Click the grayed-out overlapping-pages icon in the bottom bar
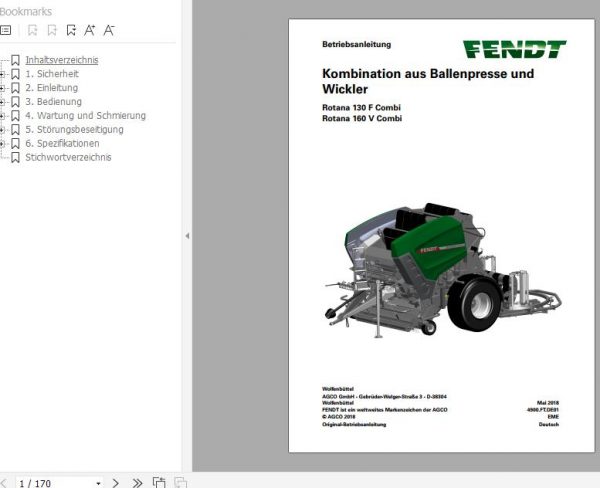Screen dimensions: 600x488 [x=180, y=482]
